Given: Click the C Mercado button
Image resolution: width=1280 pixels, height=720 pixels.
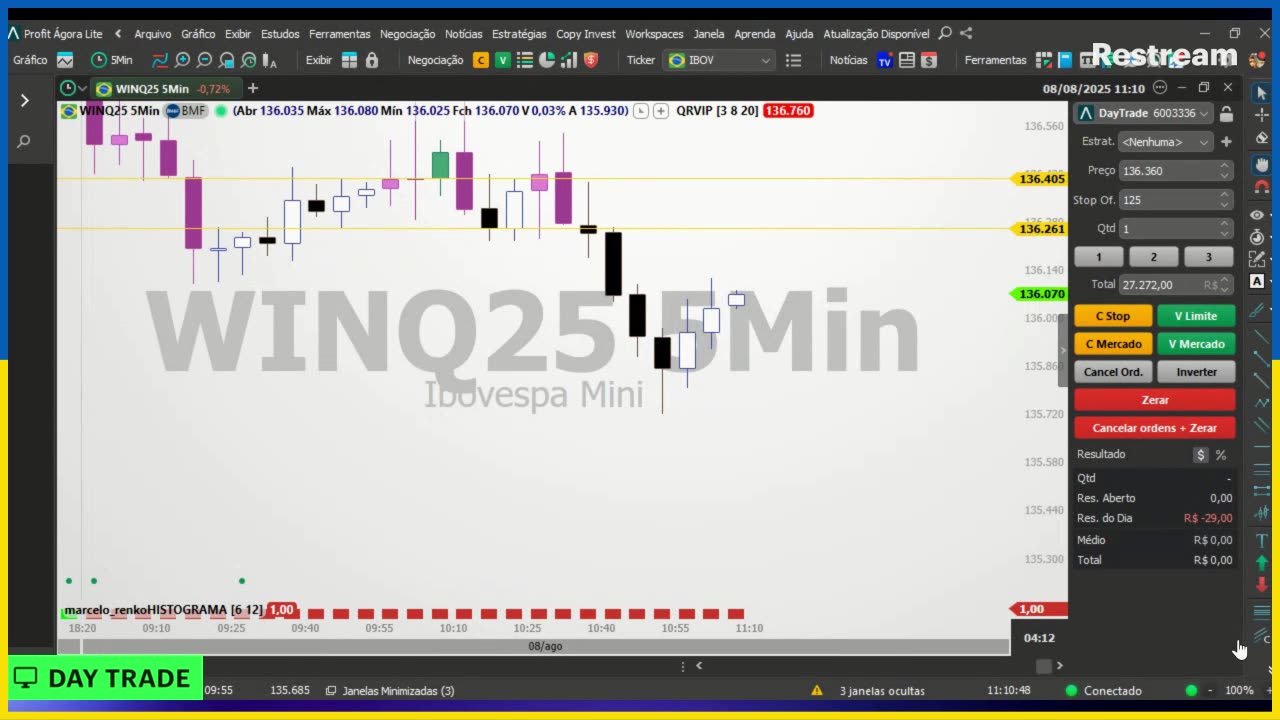Looking at the screenshot, I should tap(1113, 344).
